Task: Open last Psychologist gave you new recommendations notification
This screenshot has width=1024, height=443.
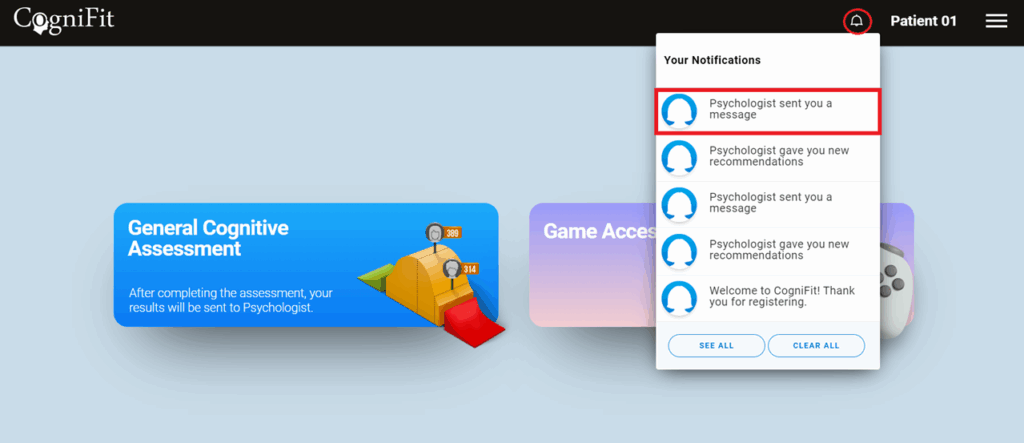Action: 768,251
